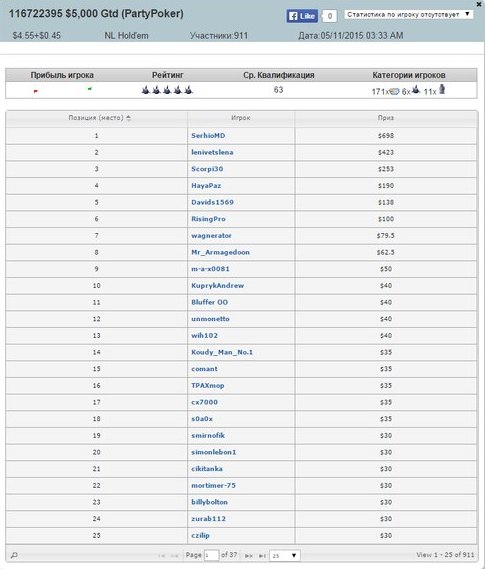Open player TPAXmop profile
This screenshot has height=569, width=485.
207,386
